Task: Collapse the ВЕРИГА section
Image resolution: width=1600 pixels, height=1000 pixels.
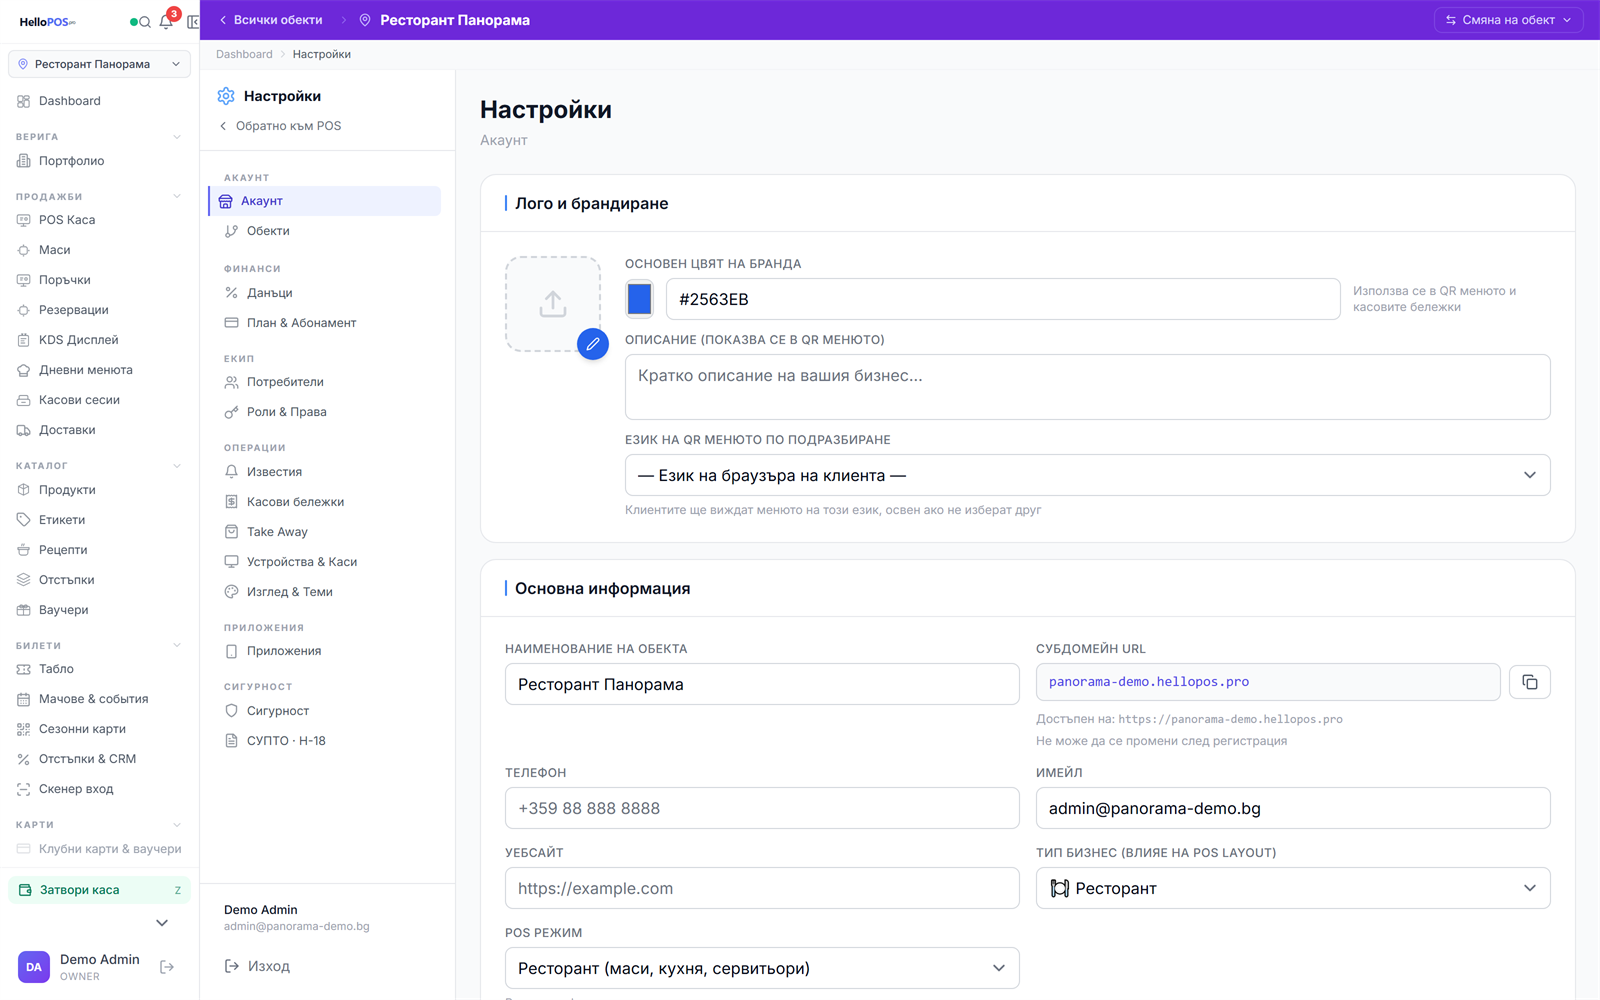Action: click(x=177, y=137)
